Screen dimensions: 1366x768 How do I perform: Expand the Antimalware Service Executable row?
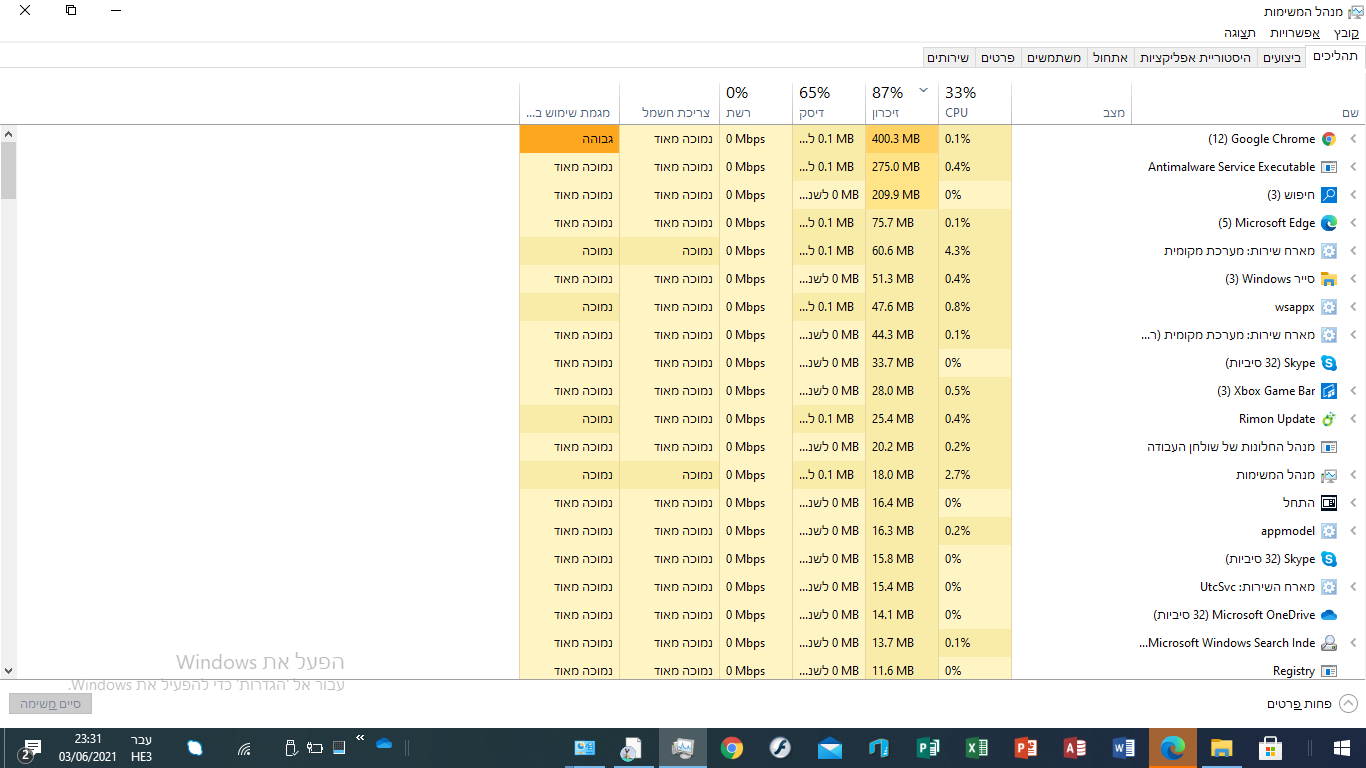[1354, 167]
